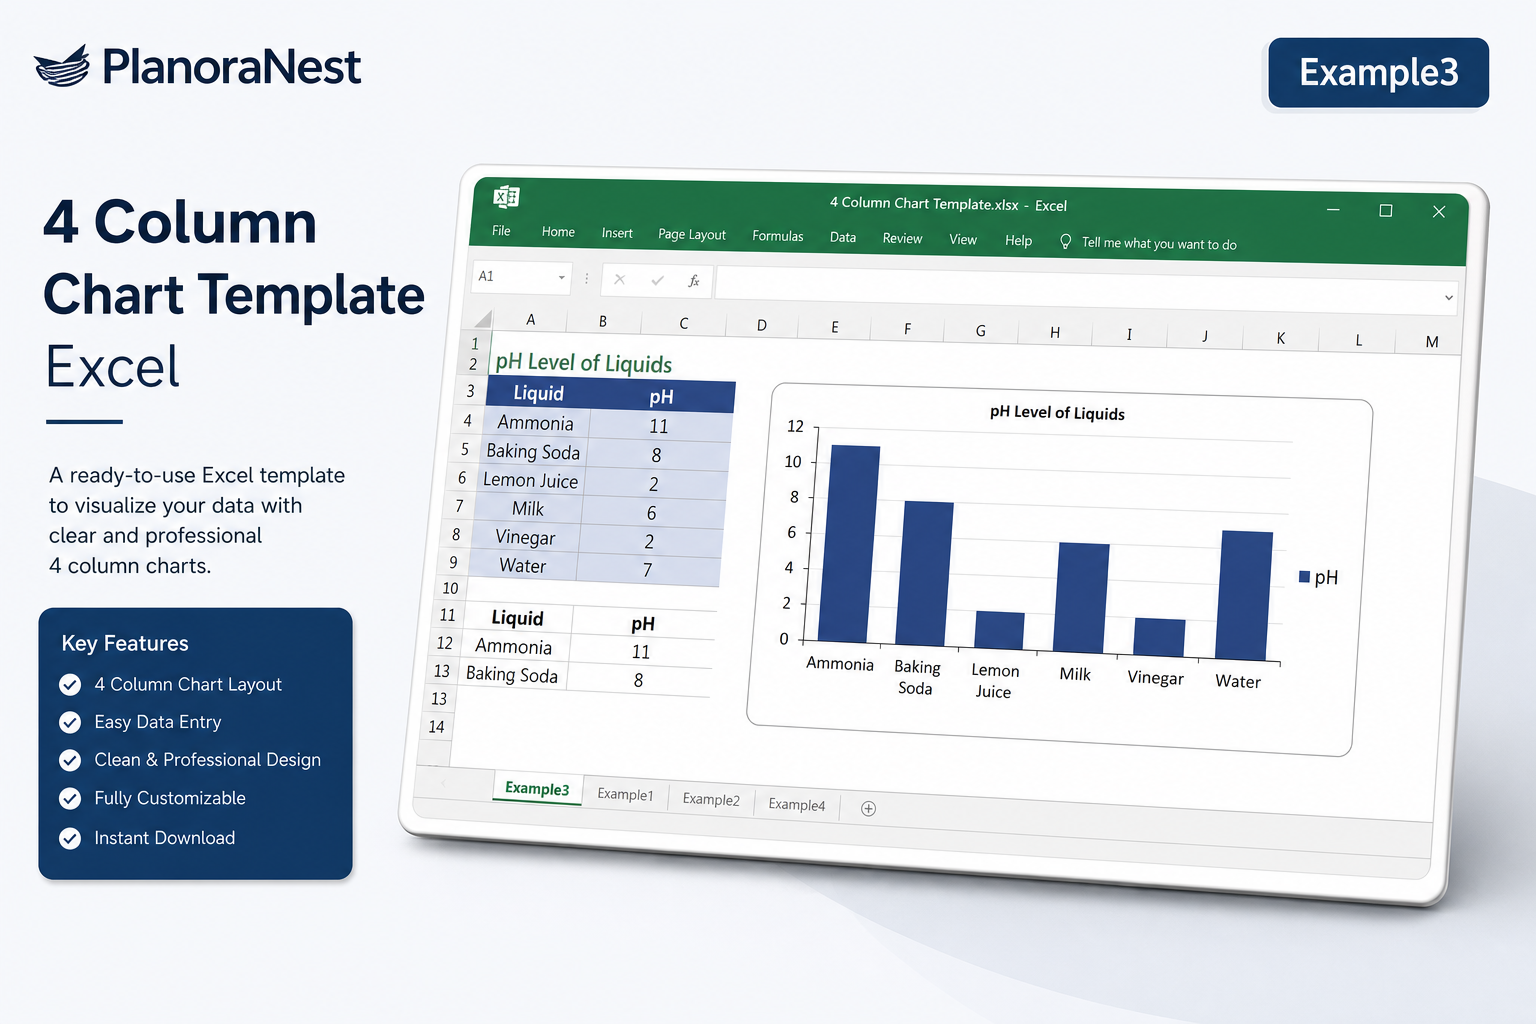Click Tell me what you want to do
The width and height of the screenshot is (1536, 1024).
(1159, 243)
